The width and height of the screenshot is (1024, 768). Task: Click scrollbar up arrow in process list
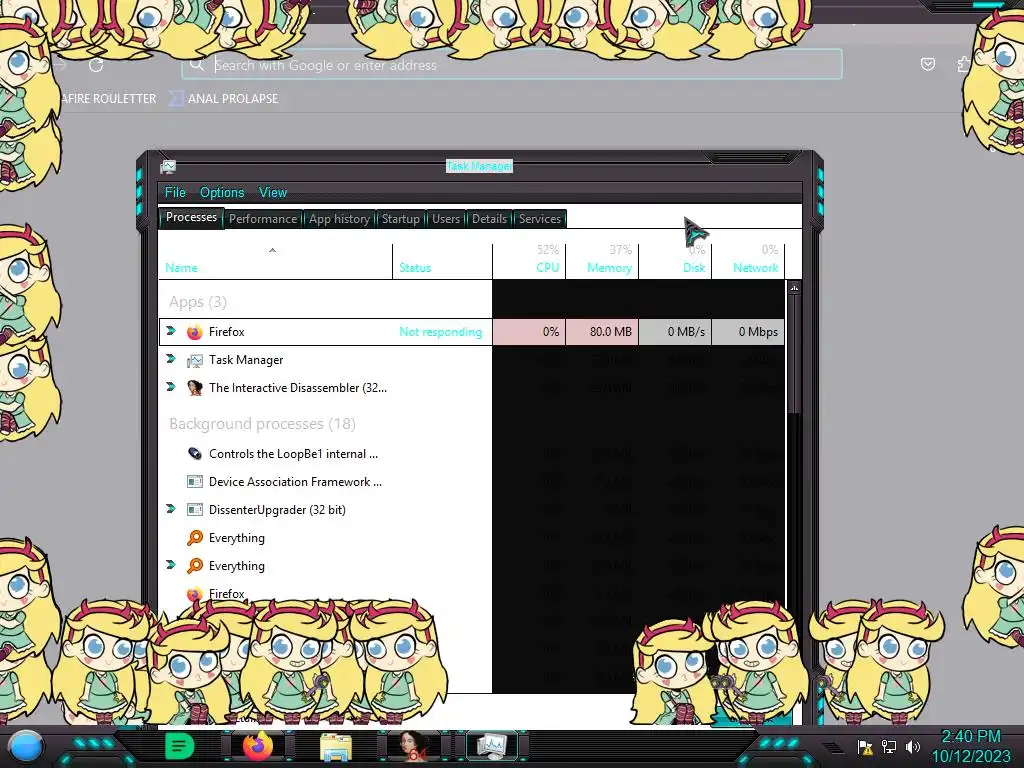coord(794,287)
